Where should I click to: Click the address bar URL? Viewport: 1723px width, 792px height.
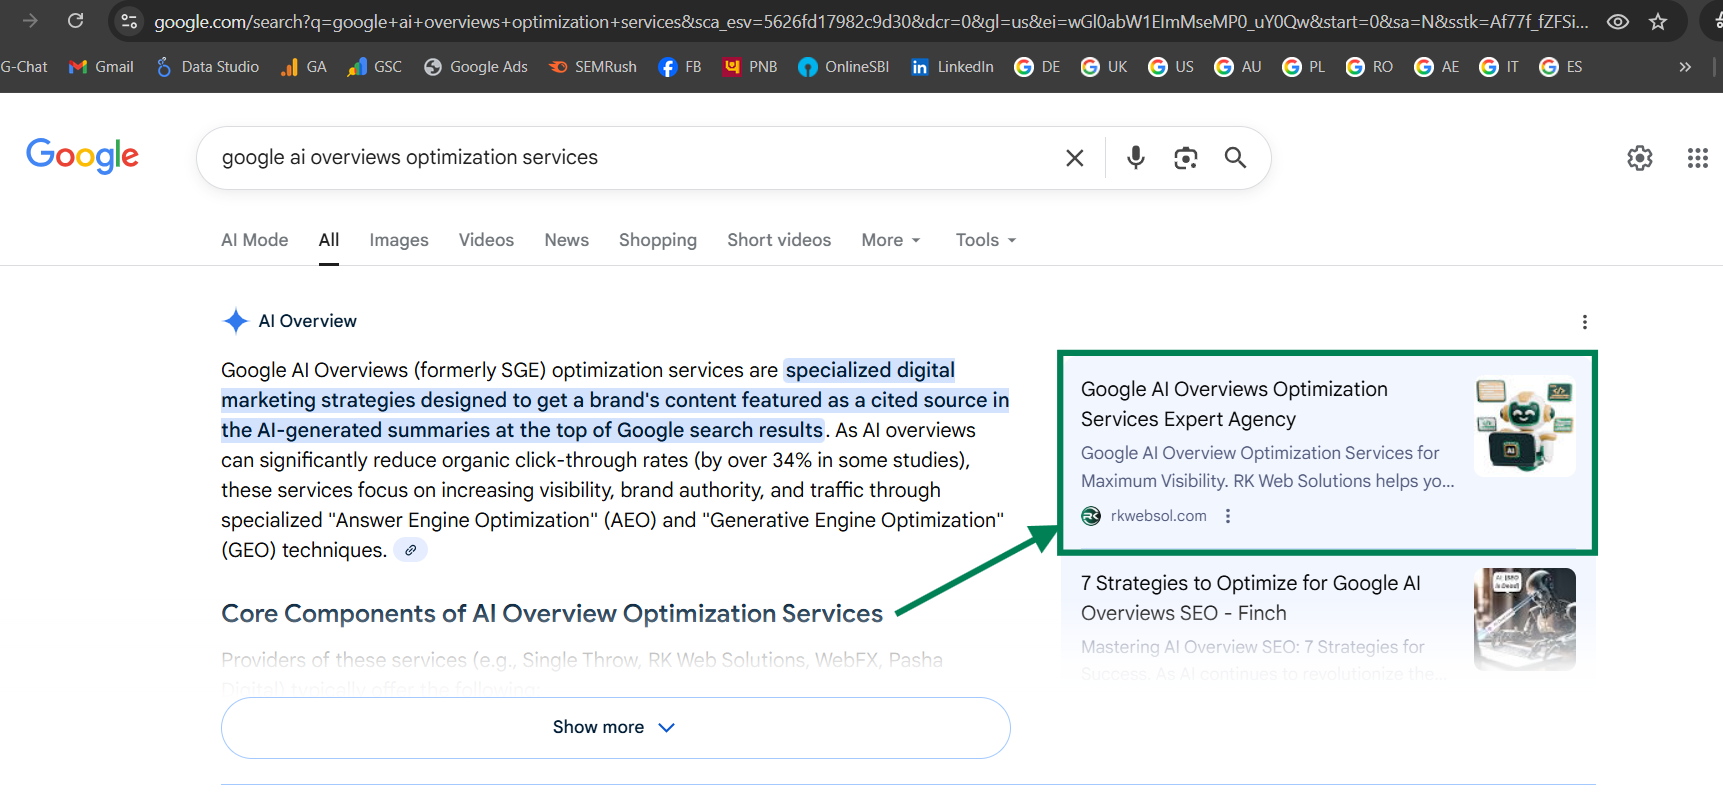(870, 21)
